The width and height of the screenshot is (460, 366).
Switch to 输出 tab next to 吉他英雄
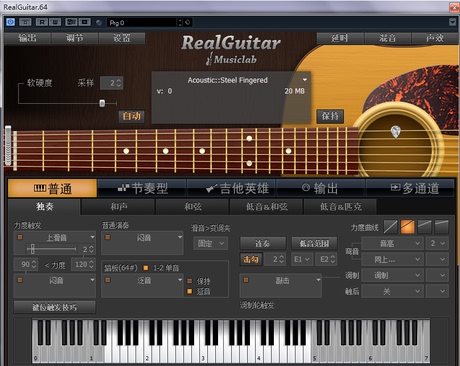pyautogui.click(x=321, y=188)
